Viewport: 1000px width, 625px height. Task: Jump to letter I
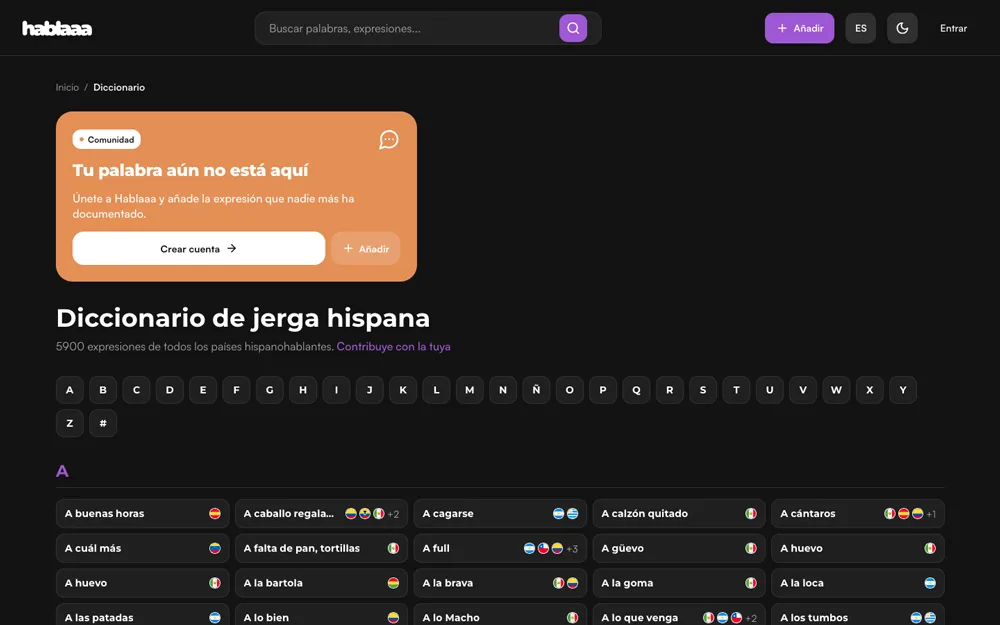[336, 390]
